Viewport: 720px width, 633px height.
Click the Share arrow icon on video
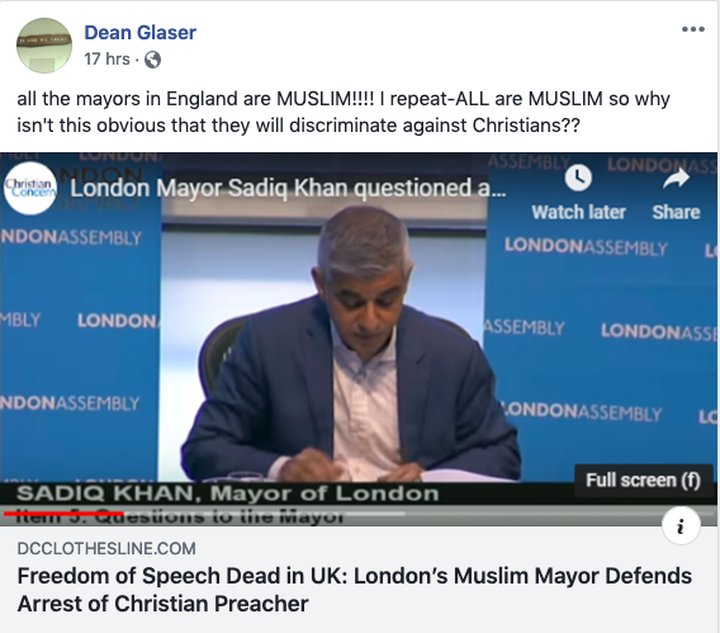click(x=676, y=178)
